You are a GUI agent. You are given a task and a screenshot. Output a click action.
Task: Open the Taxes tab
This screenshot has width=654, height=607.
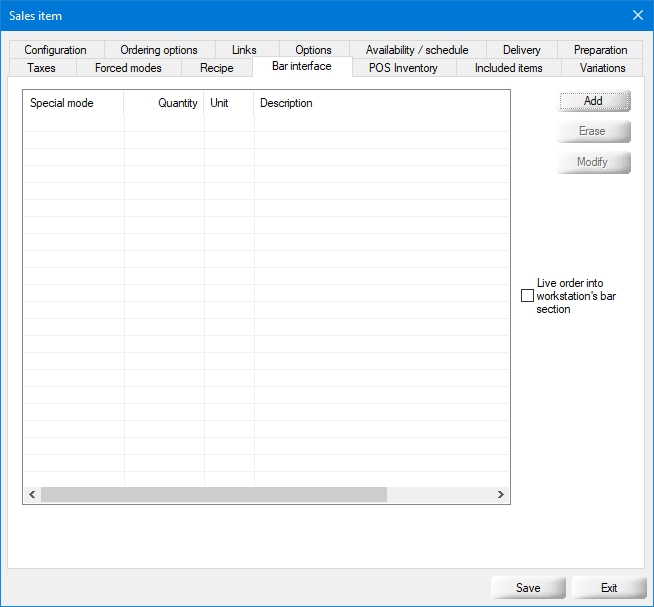coord(42,68)
